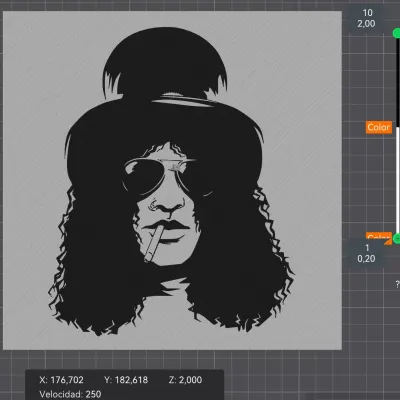Click the top layer label showing 10 and 2,00
This screenshot has width=400, height=400.
(366, 18)
